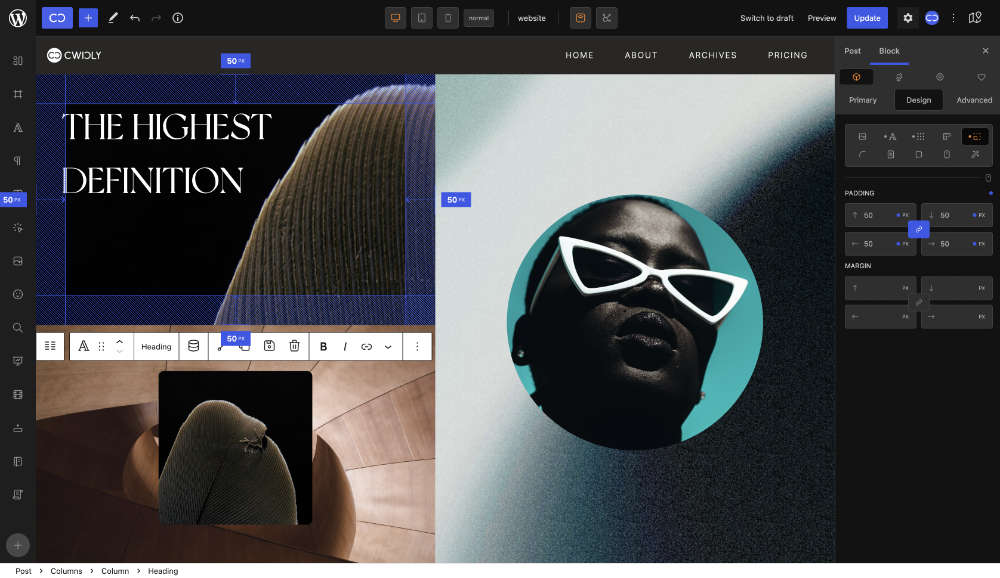Toggle the linked margin values button
The width and height of the screenshot is (1000, 578).
click(x=918, y=302)
